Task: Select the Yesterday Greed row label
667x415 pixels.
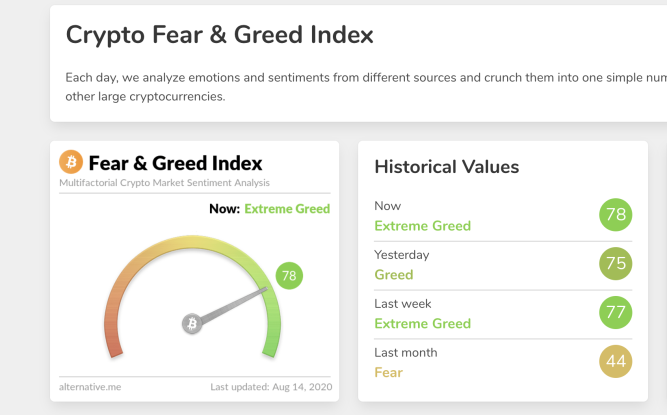Action: 394,275
